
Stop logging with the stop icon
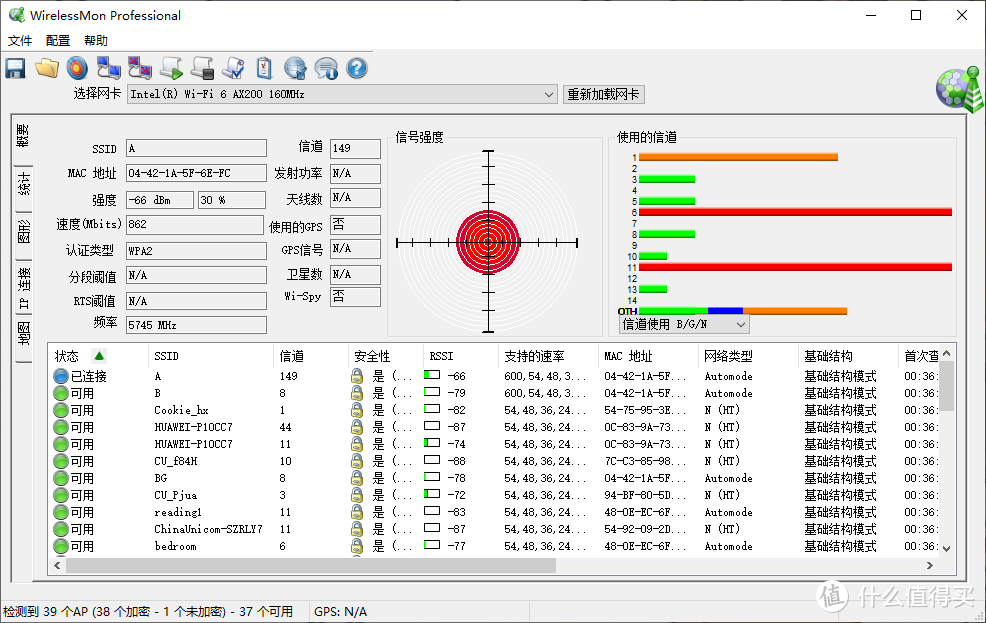(203, 67)
